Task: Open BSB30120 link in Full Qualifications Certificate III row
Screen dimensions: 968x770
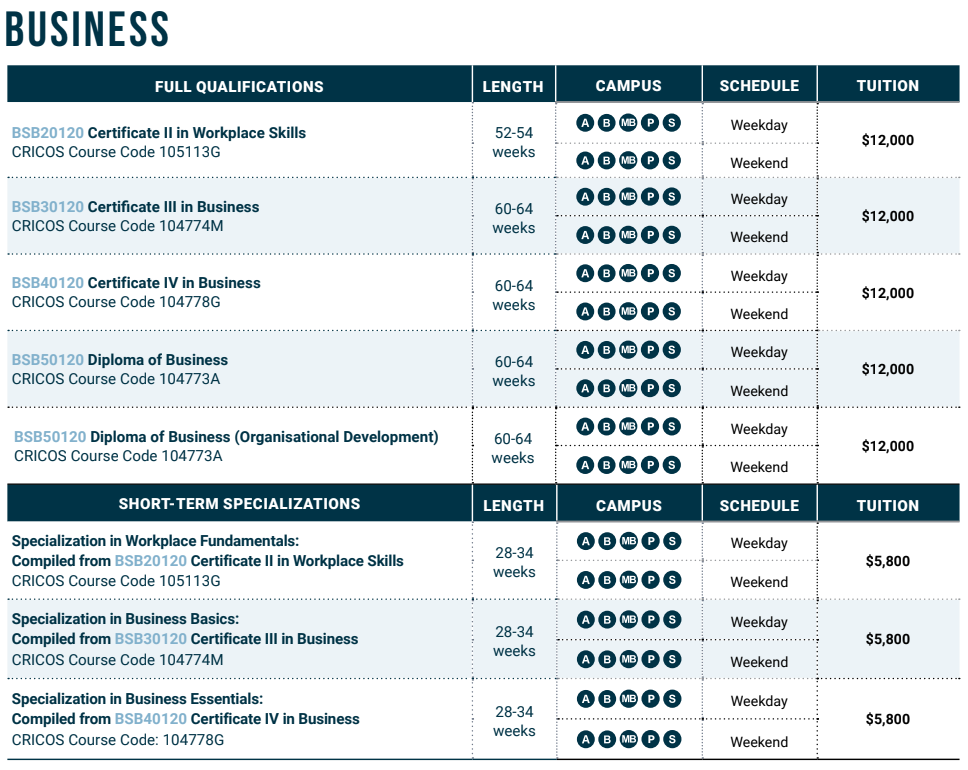Action: pos(47,207)
